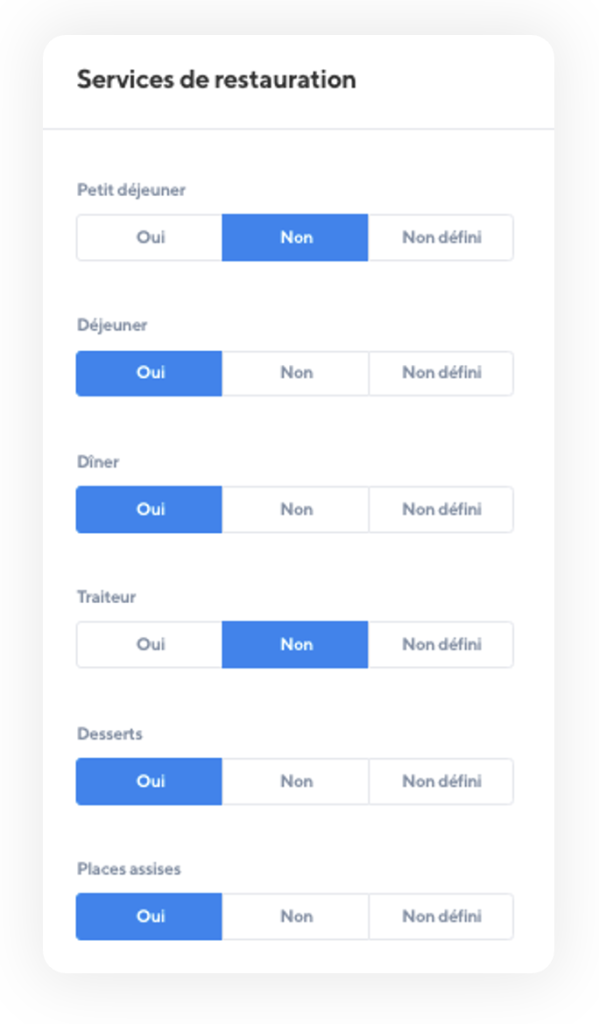The height and width of the screenshot is (1024, 599).
Task: Select Non for Petit déjeuner
Action: click(x=295, y=238)
